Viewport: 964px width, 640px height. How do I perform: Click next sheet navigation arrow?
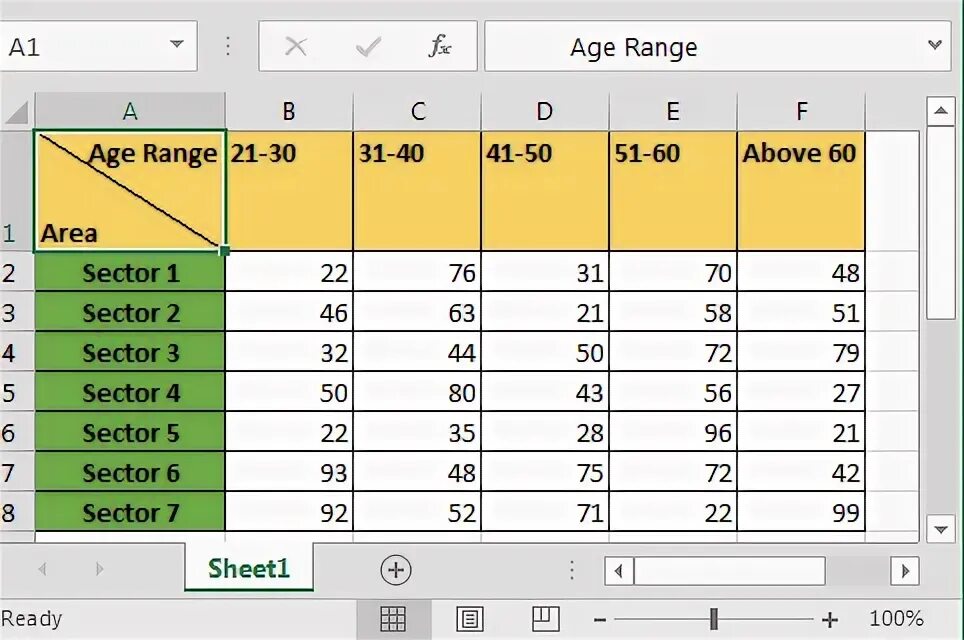[99, 569]
